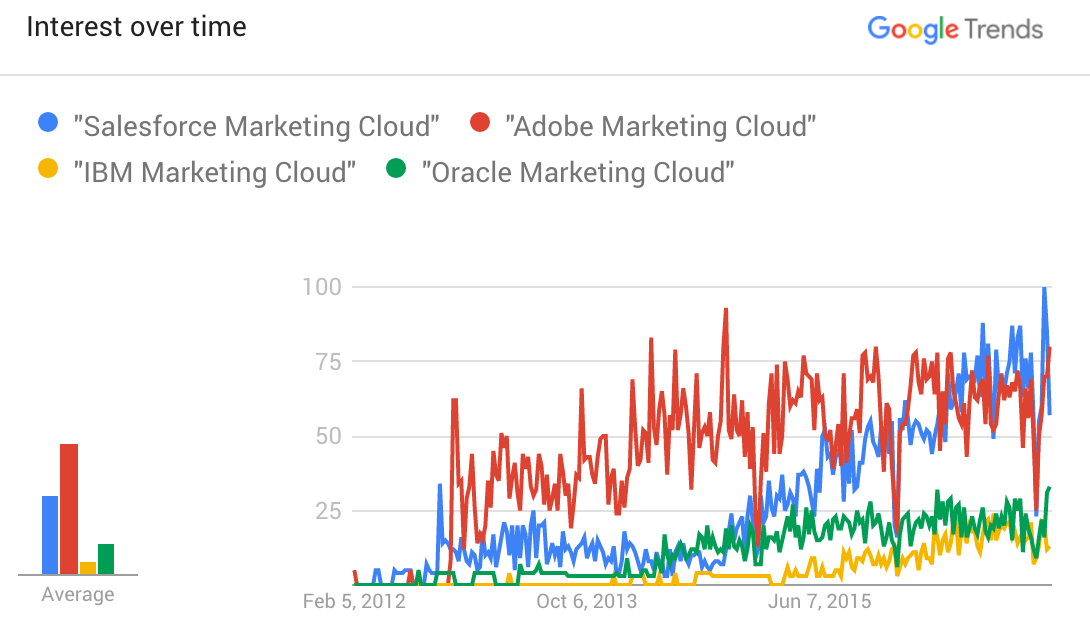
Task: Click the 50 y-axis value label
Action: coord(327,436)
